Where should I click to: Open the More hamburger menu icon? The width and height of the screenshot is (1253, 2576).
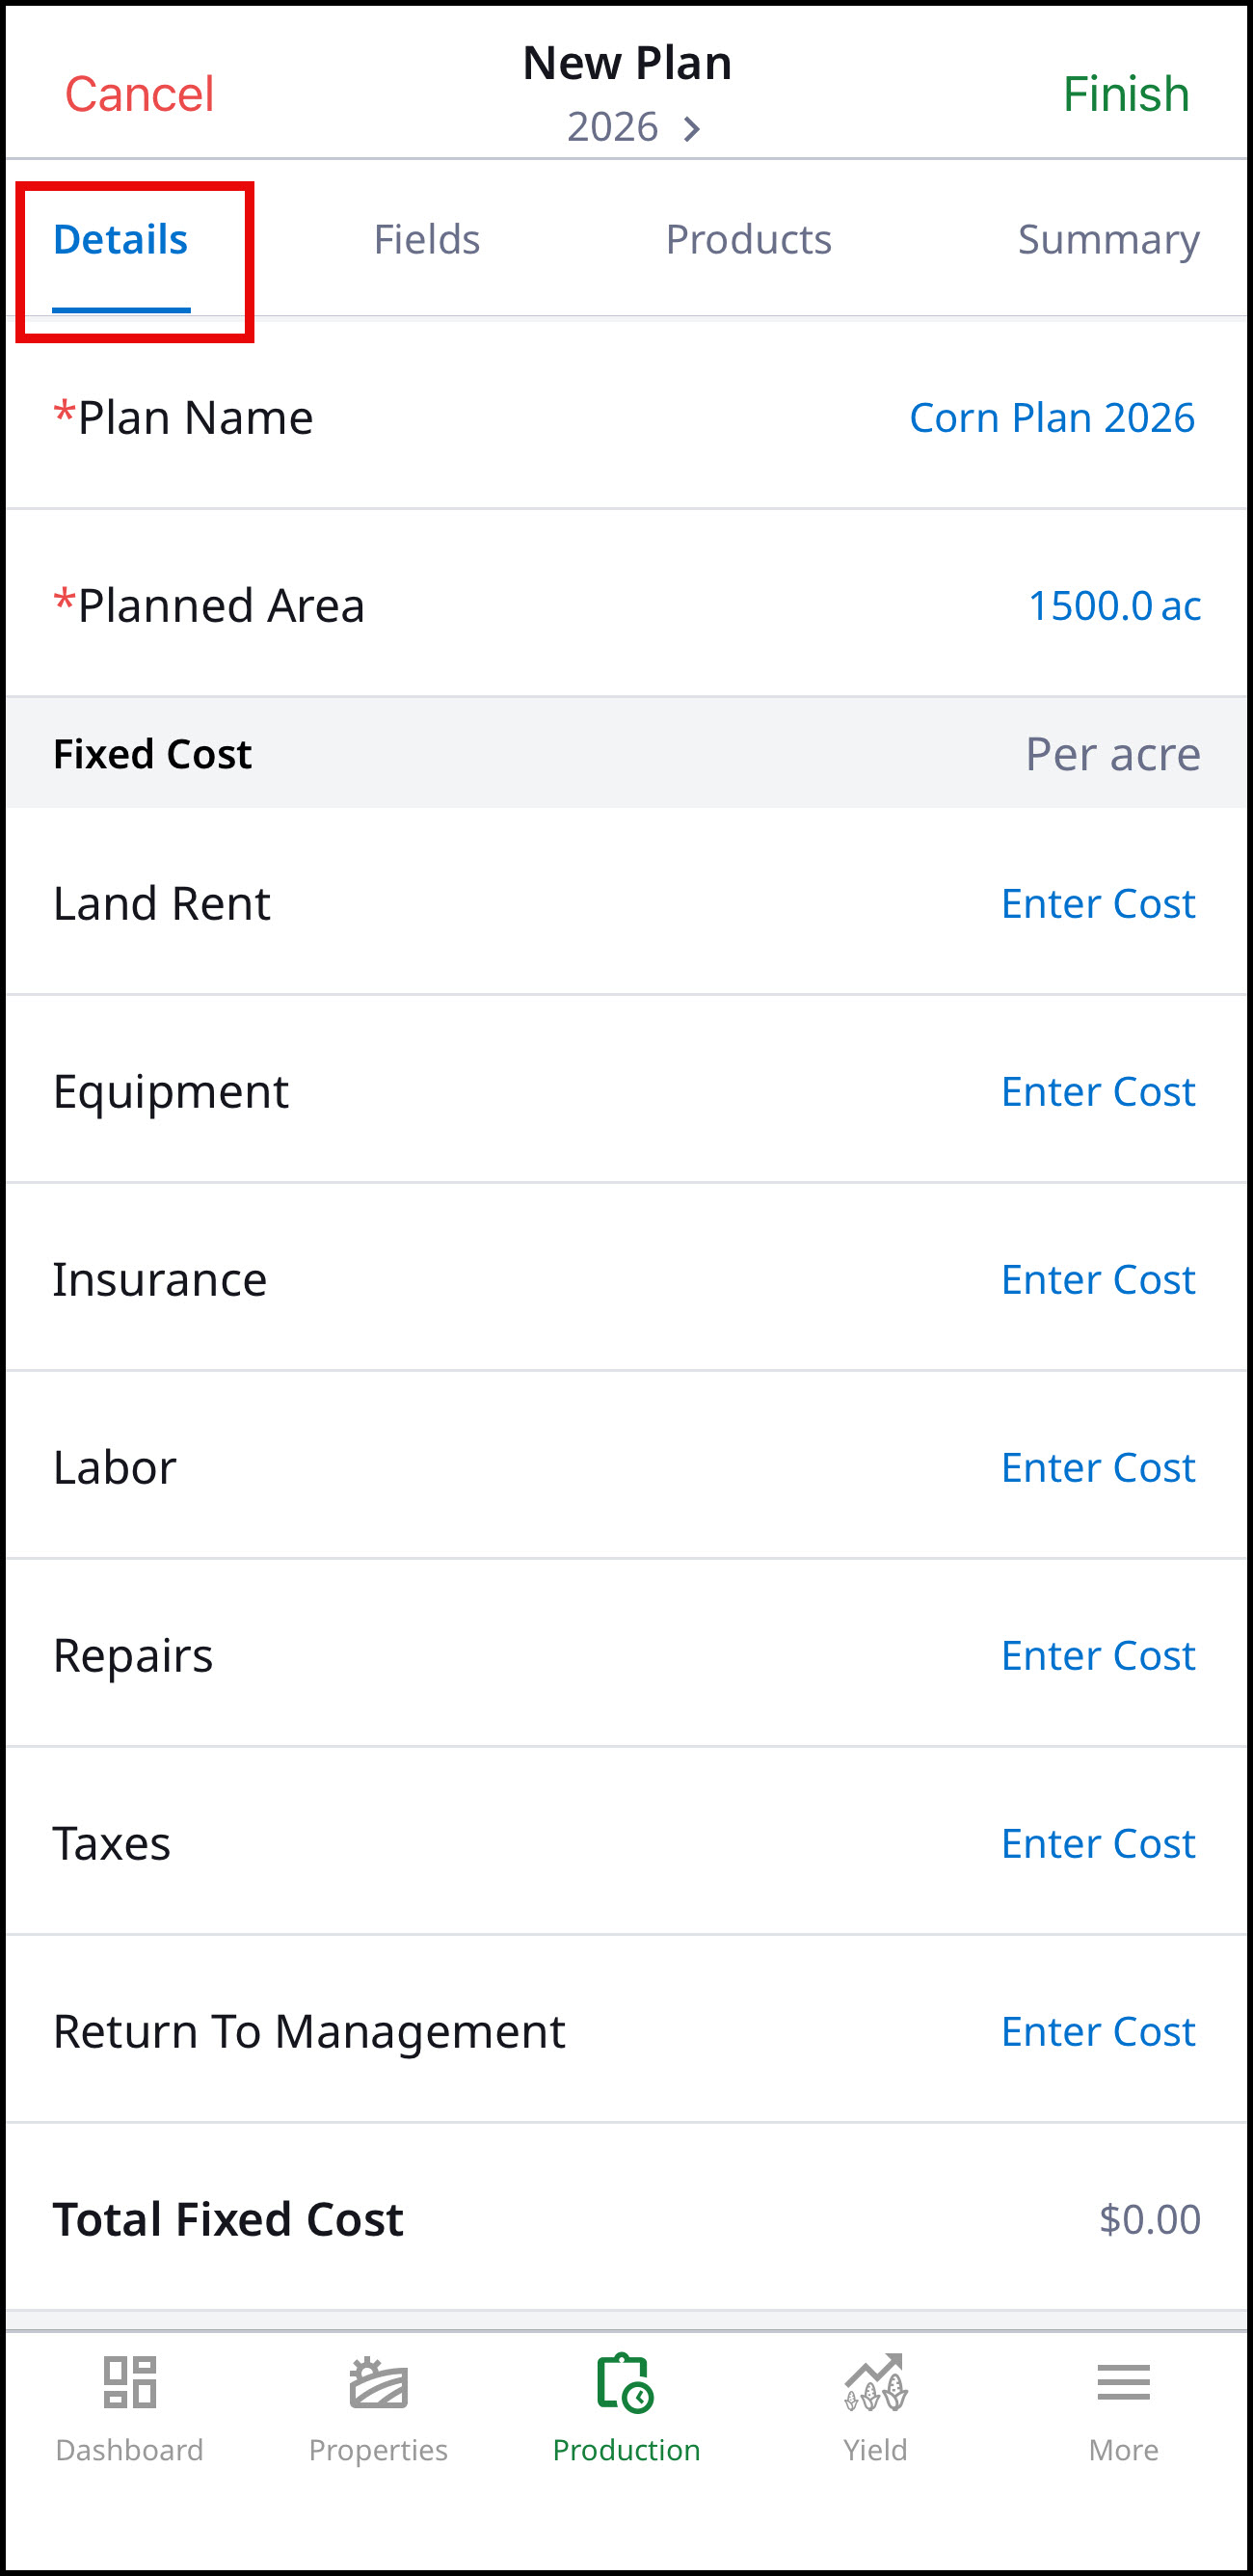1123,2382
